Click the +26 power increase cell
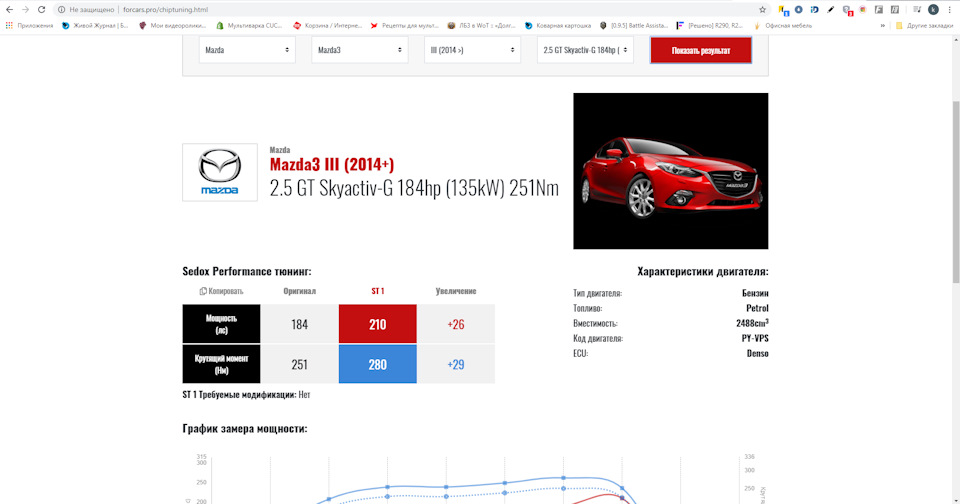Viewport: 960px width, 504px height. 456,324
